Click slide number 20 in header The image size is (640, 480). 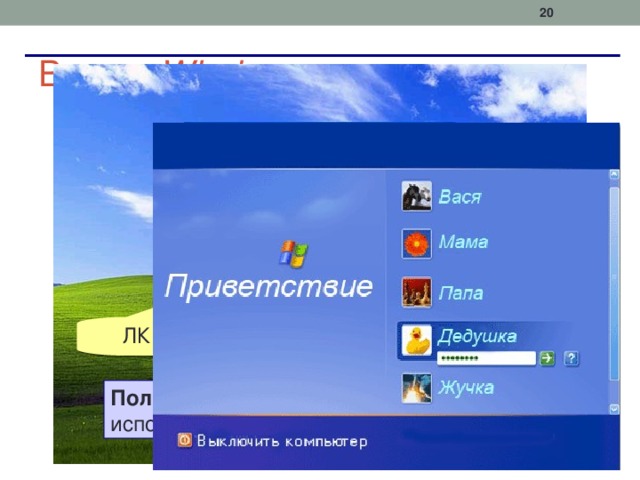(x=546, y=13)
